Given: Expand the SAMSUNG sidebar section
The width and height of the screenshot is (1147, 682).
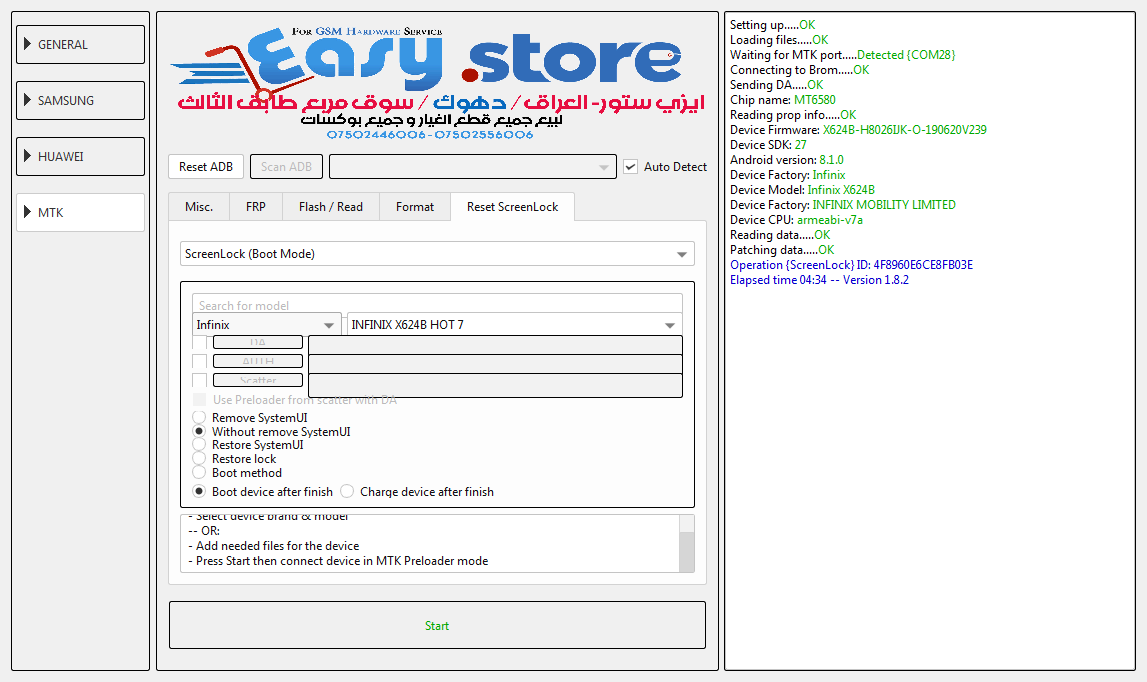Looking at the screenshot, I should pos(80,100).
